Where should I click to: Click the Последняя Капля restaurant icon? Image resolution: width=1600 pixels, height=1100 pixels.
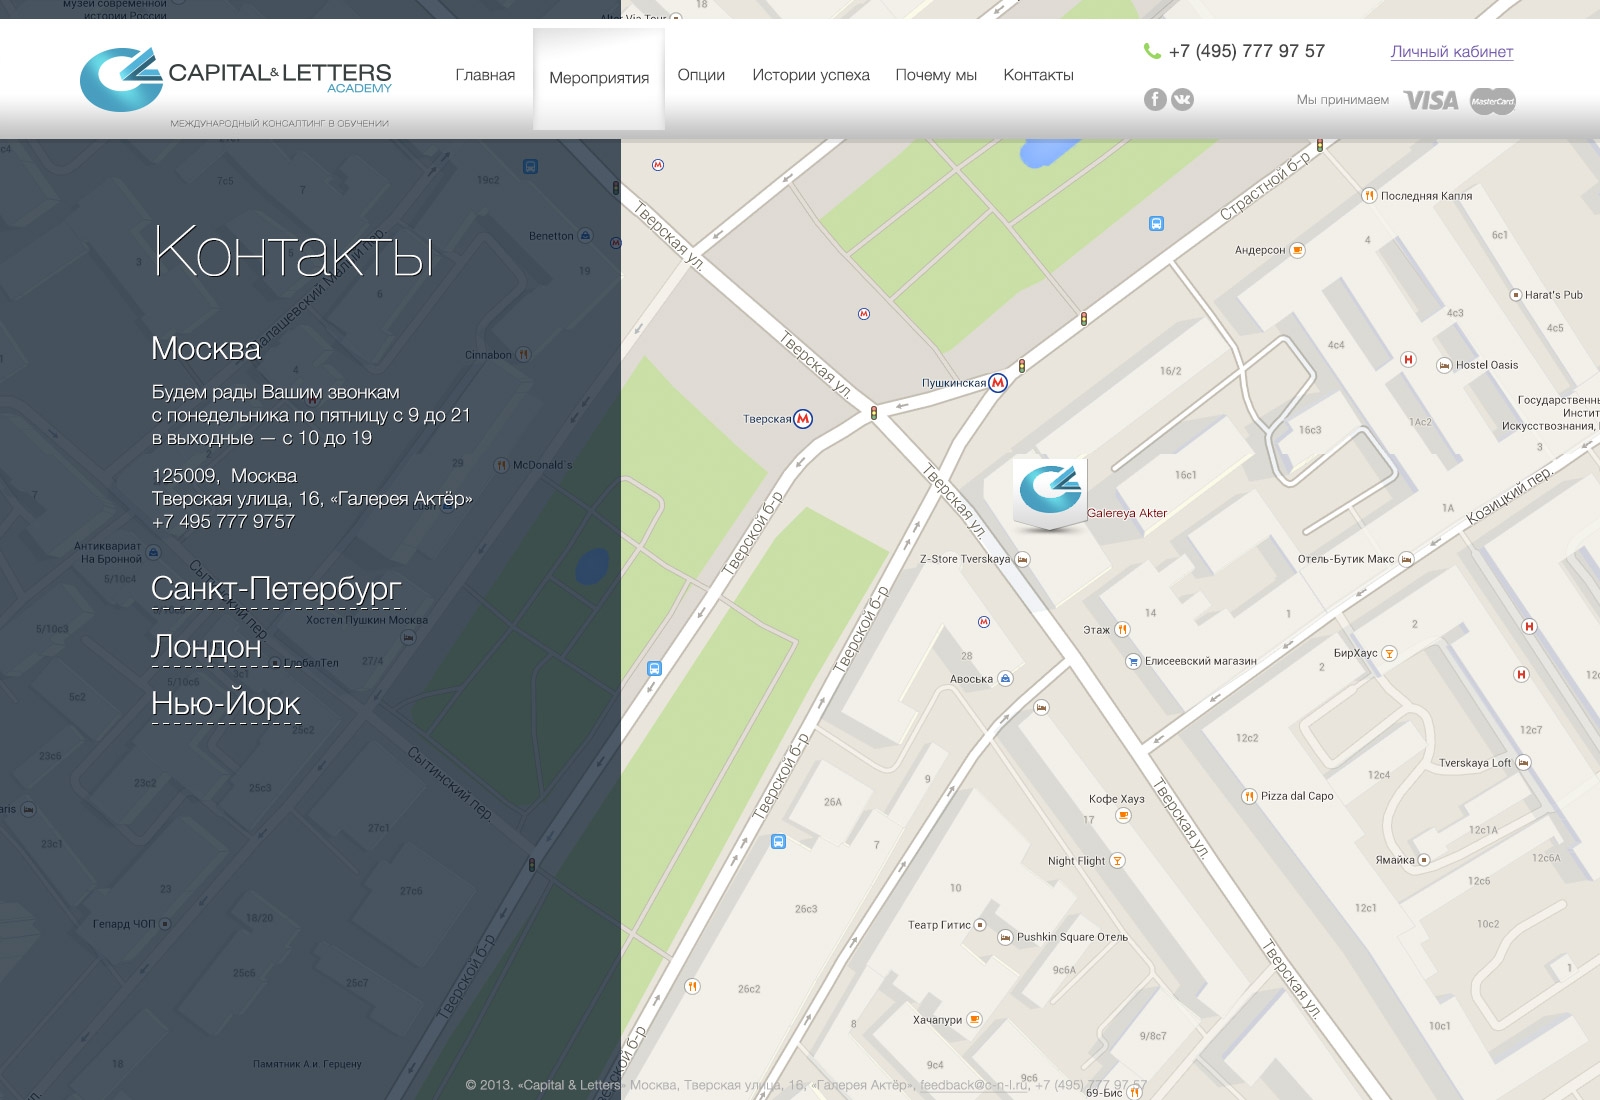pyautogui.click(x=1369, y=195)
